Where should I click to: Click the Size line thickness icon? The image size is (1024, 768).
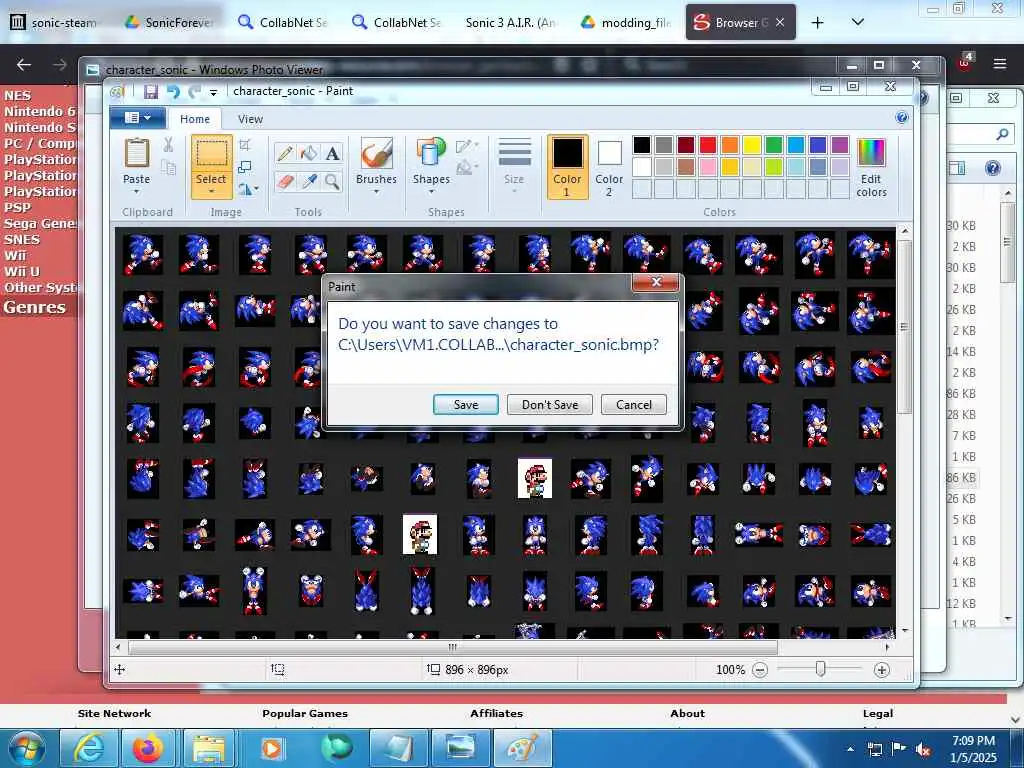(x=515, y=153)
